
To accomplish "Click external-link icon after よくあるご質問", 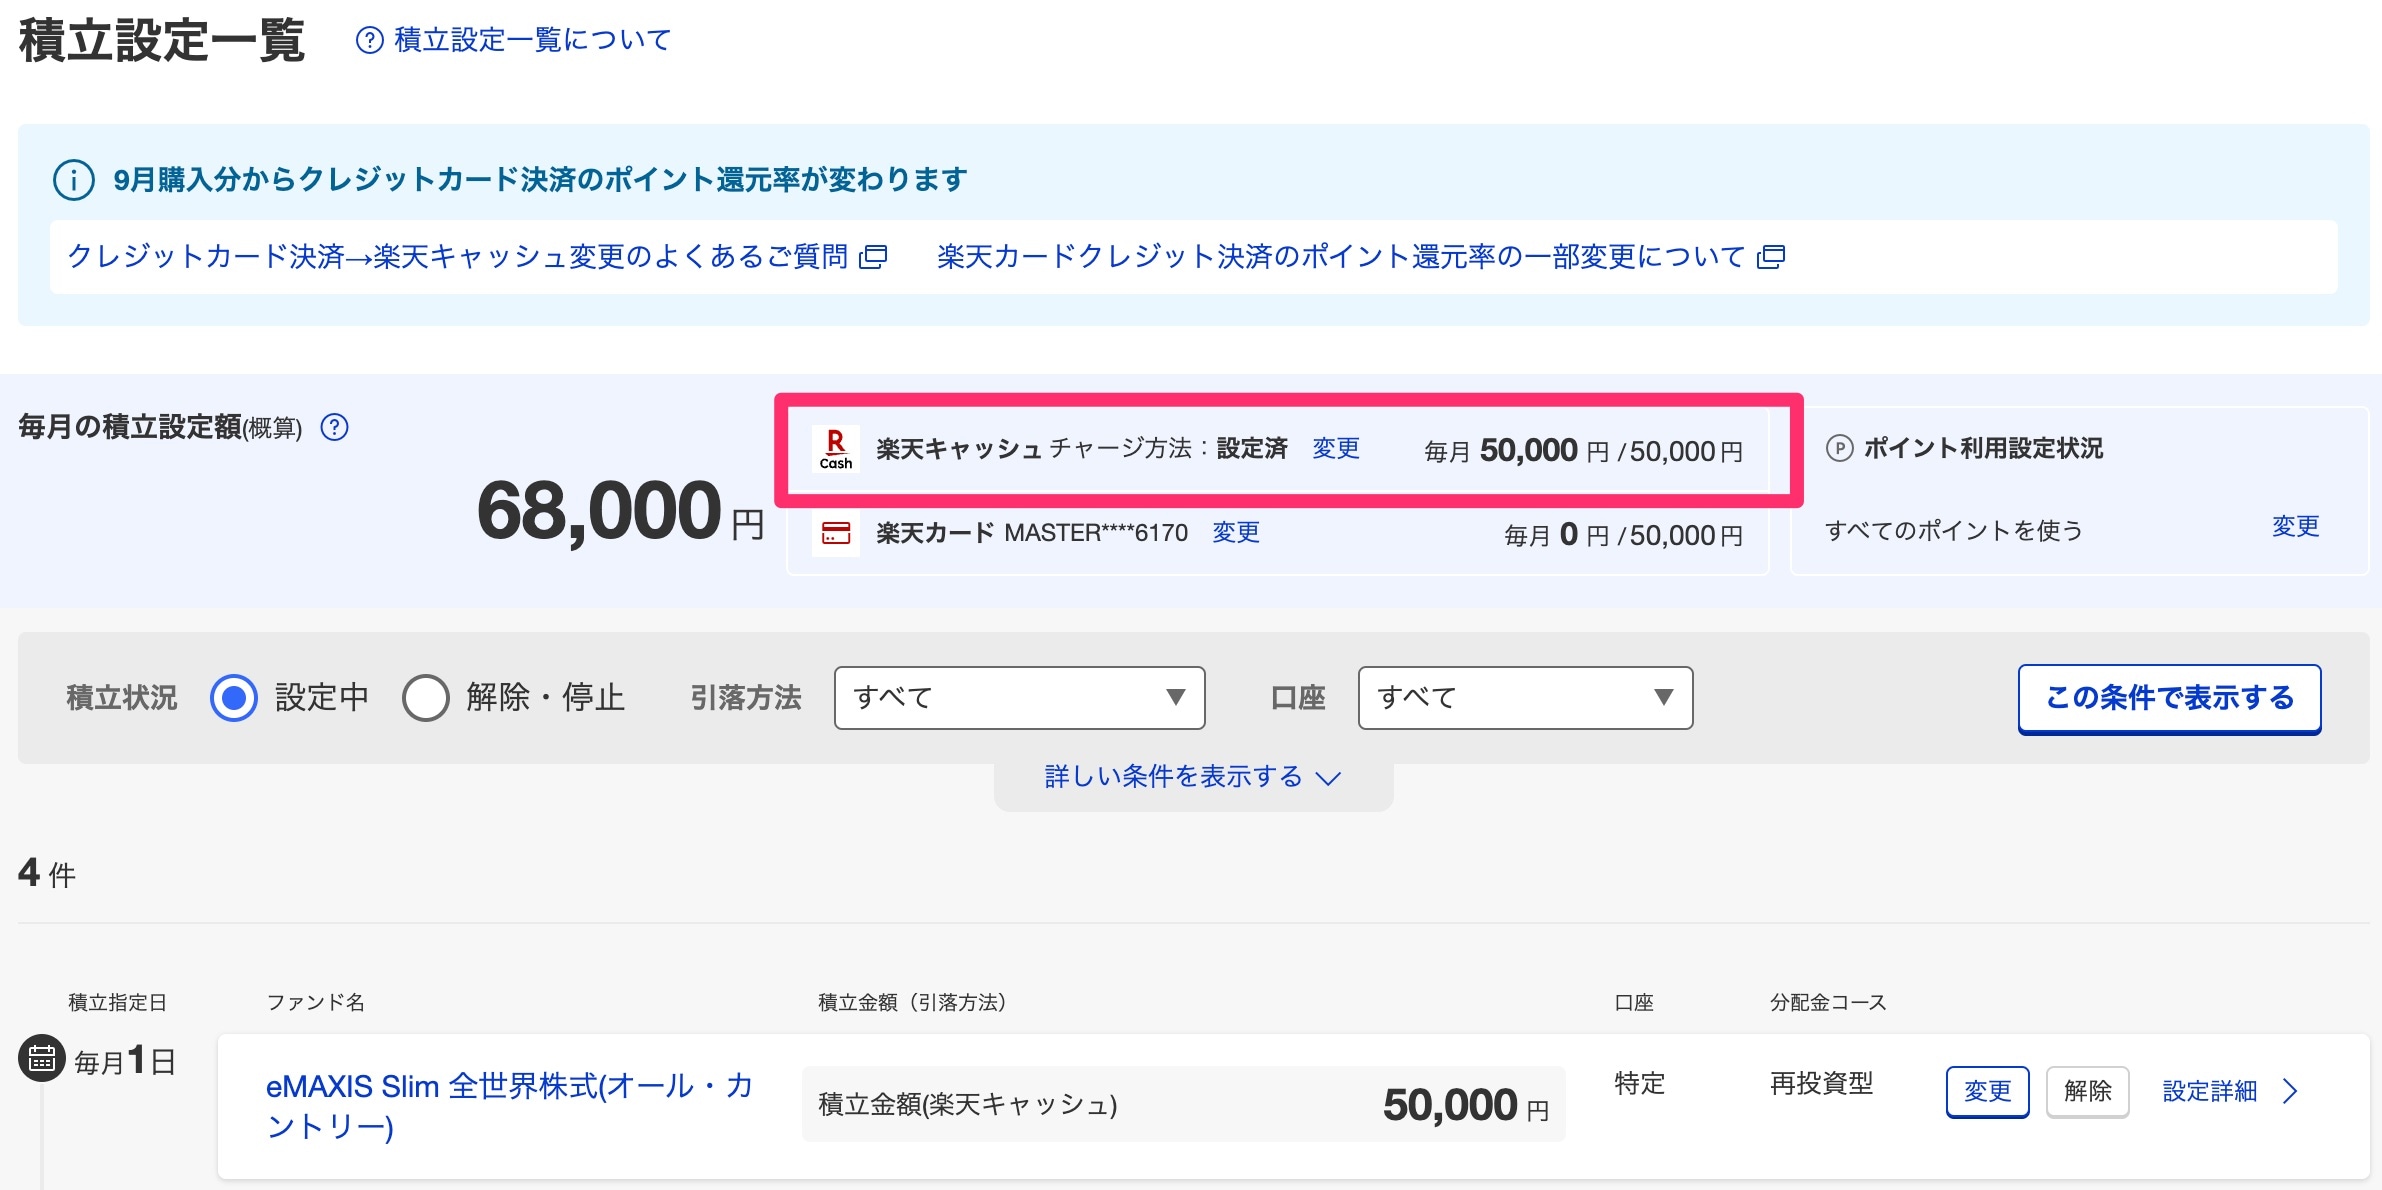I will coord(873,257).
